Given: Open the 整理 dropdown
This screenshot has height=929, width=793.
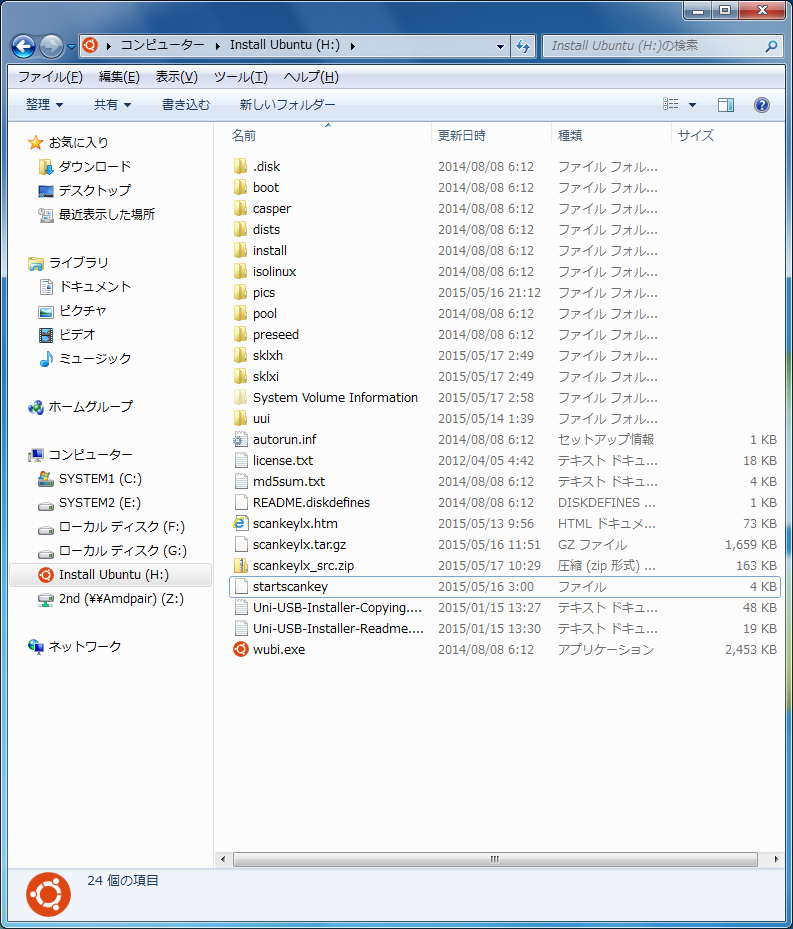Looking at the screenshot, I should (x=44, y=105).
